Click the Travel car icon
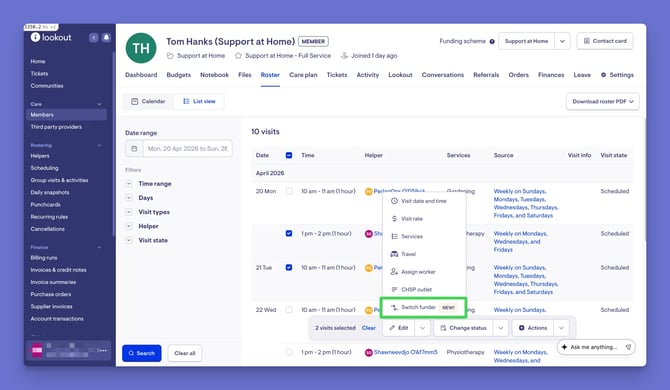Image resolution: width=670 pixels, height=390 pixels. pyautogui.click(x=394, y=254)
